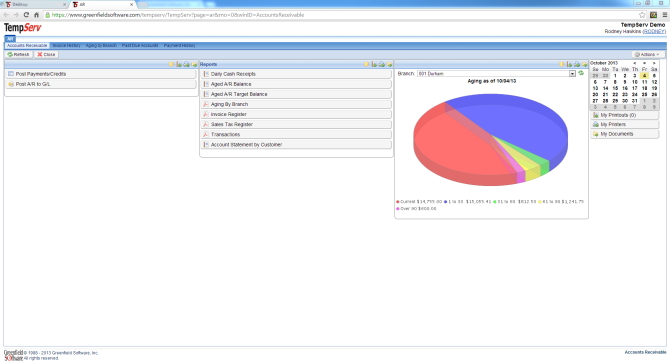
Task: Click the printout icon in Reports panel header
Action: [374, 64]
